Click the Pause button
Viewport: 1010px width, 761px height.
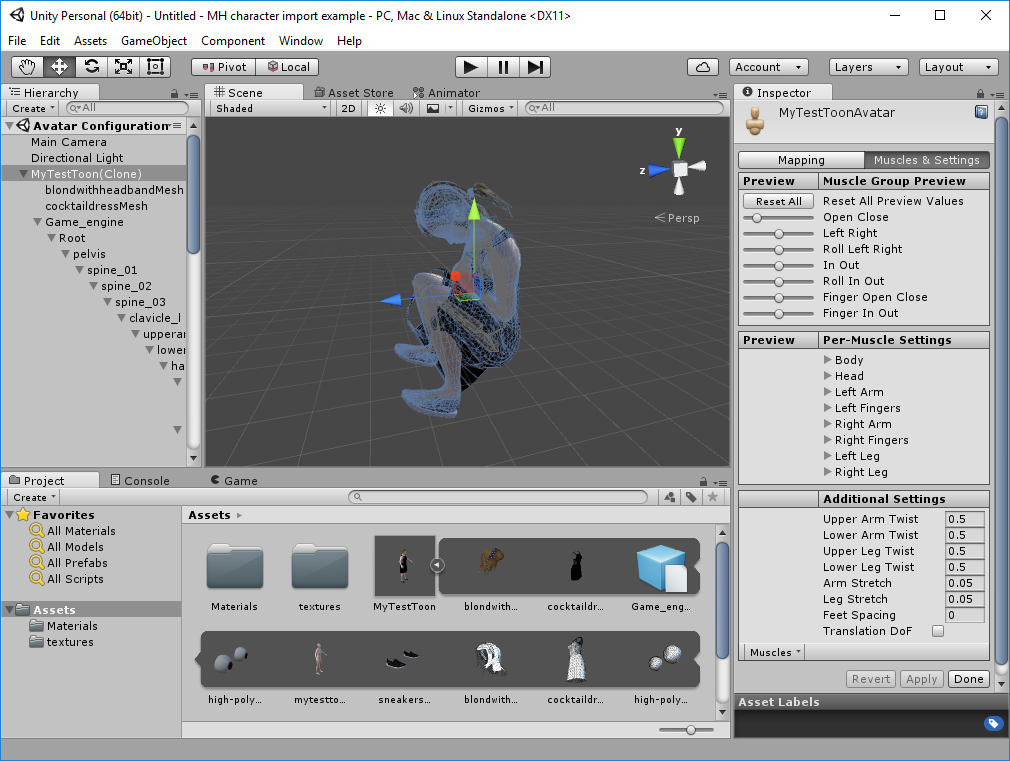(x=503, y=67)
